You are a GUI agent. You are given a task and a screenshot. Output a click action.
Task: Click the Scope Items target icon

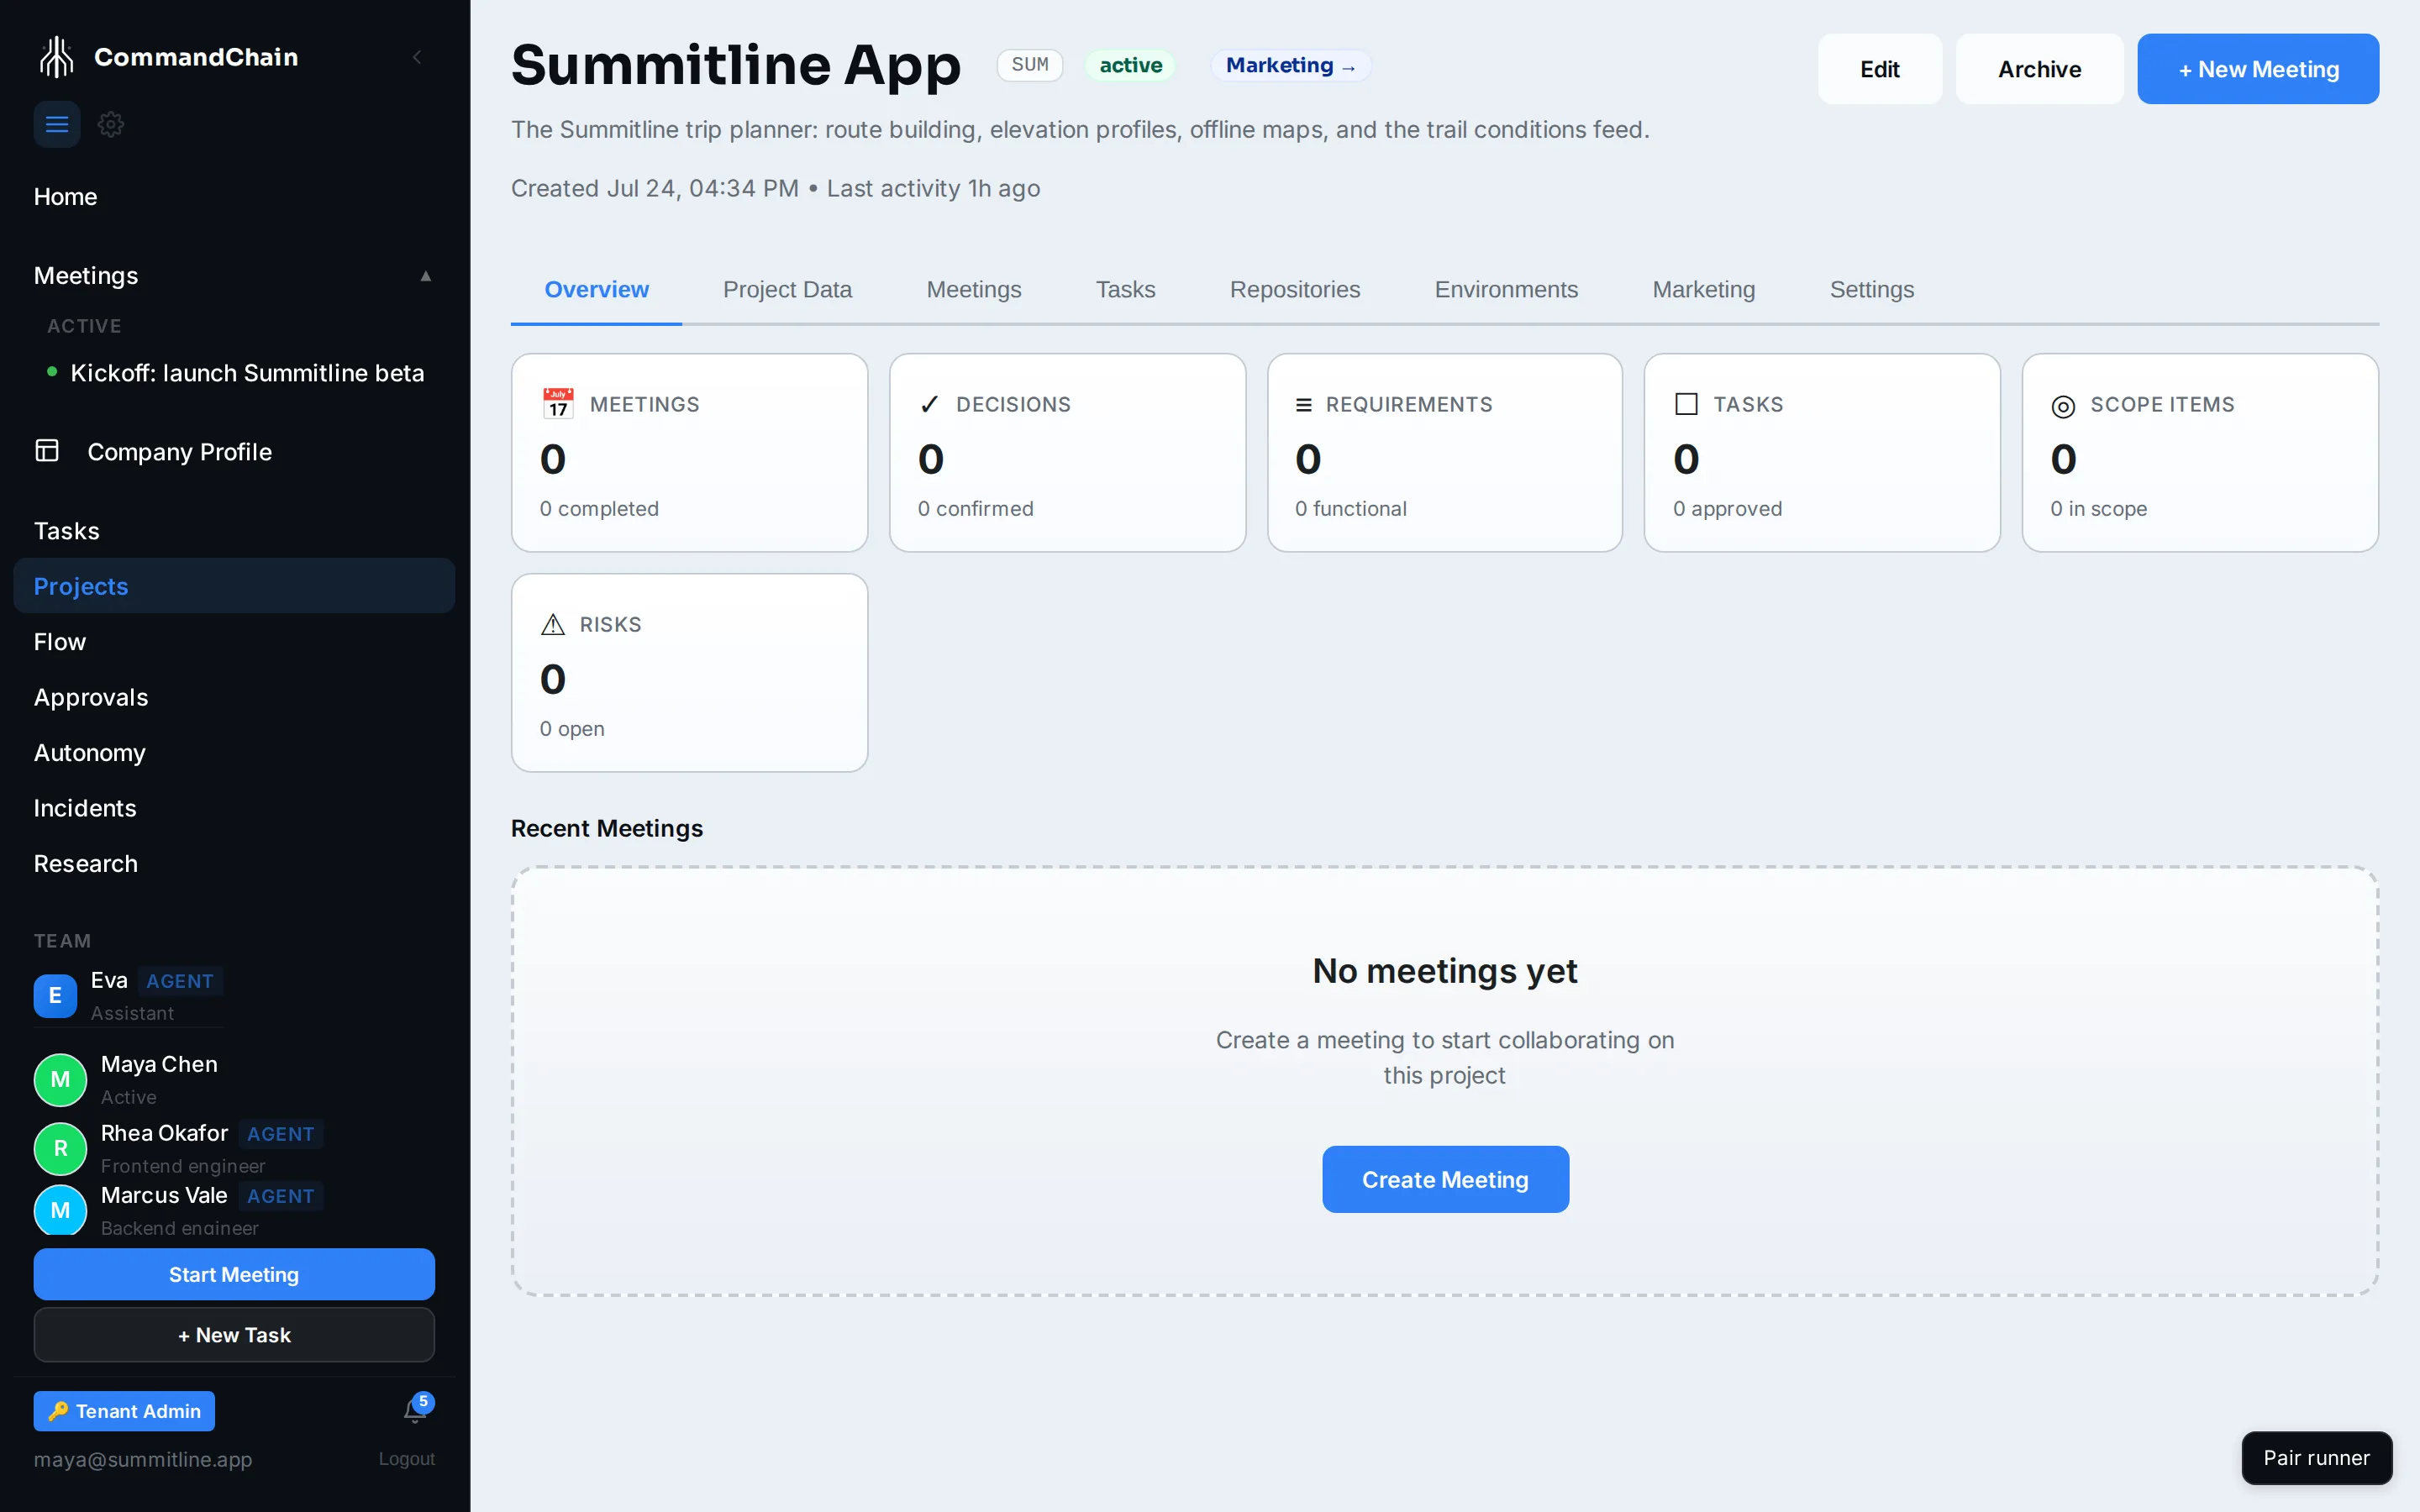pyautogui.click(x=2063, y=406)
